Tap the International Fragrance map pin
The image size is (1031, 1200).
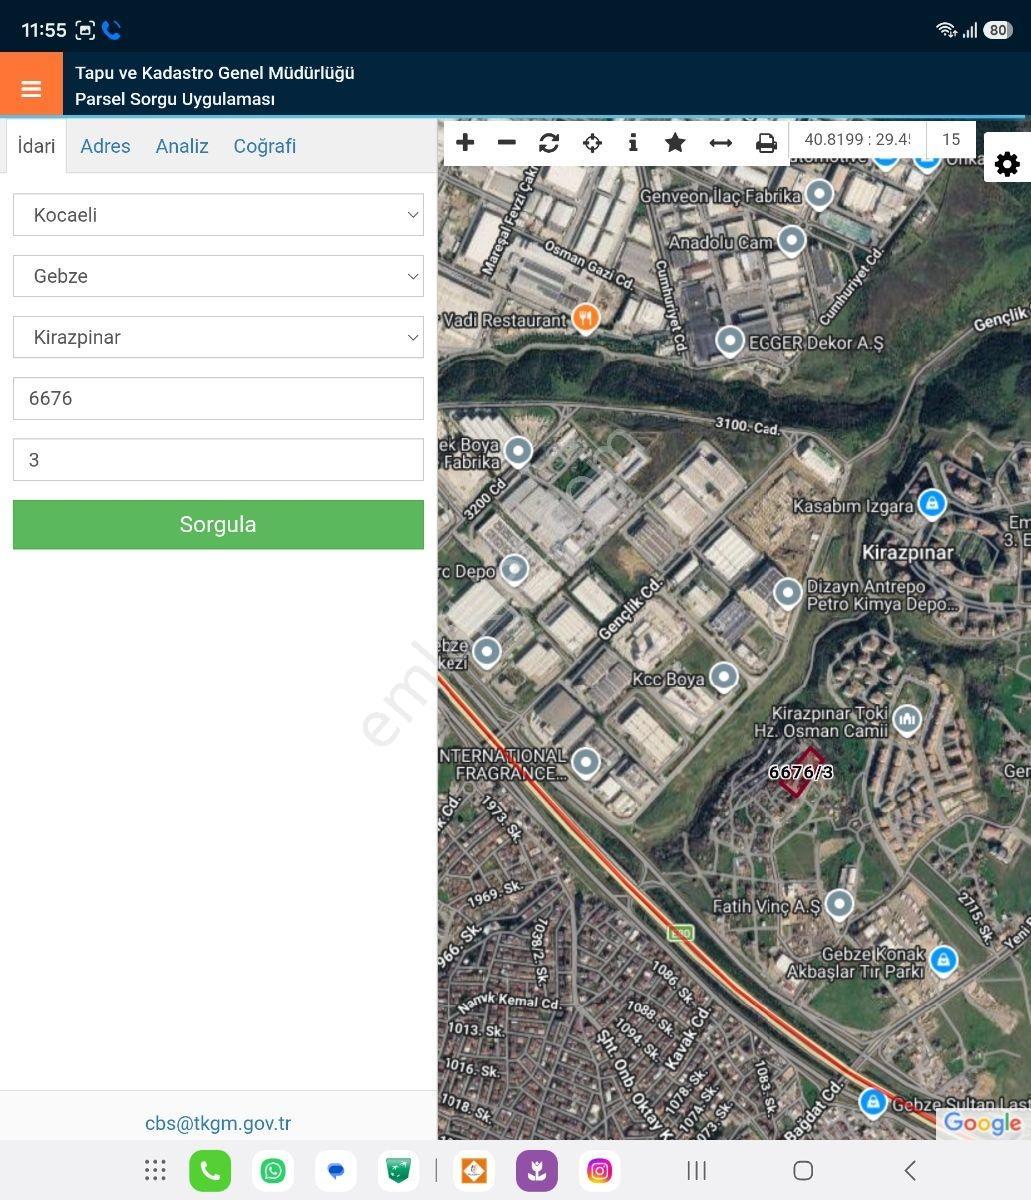[586, 763]
